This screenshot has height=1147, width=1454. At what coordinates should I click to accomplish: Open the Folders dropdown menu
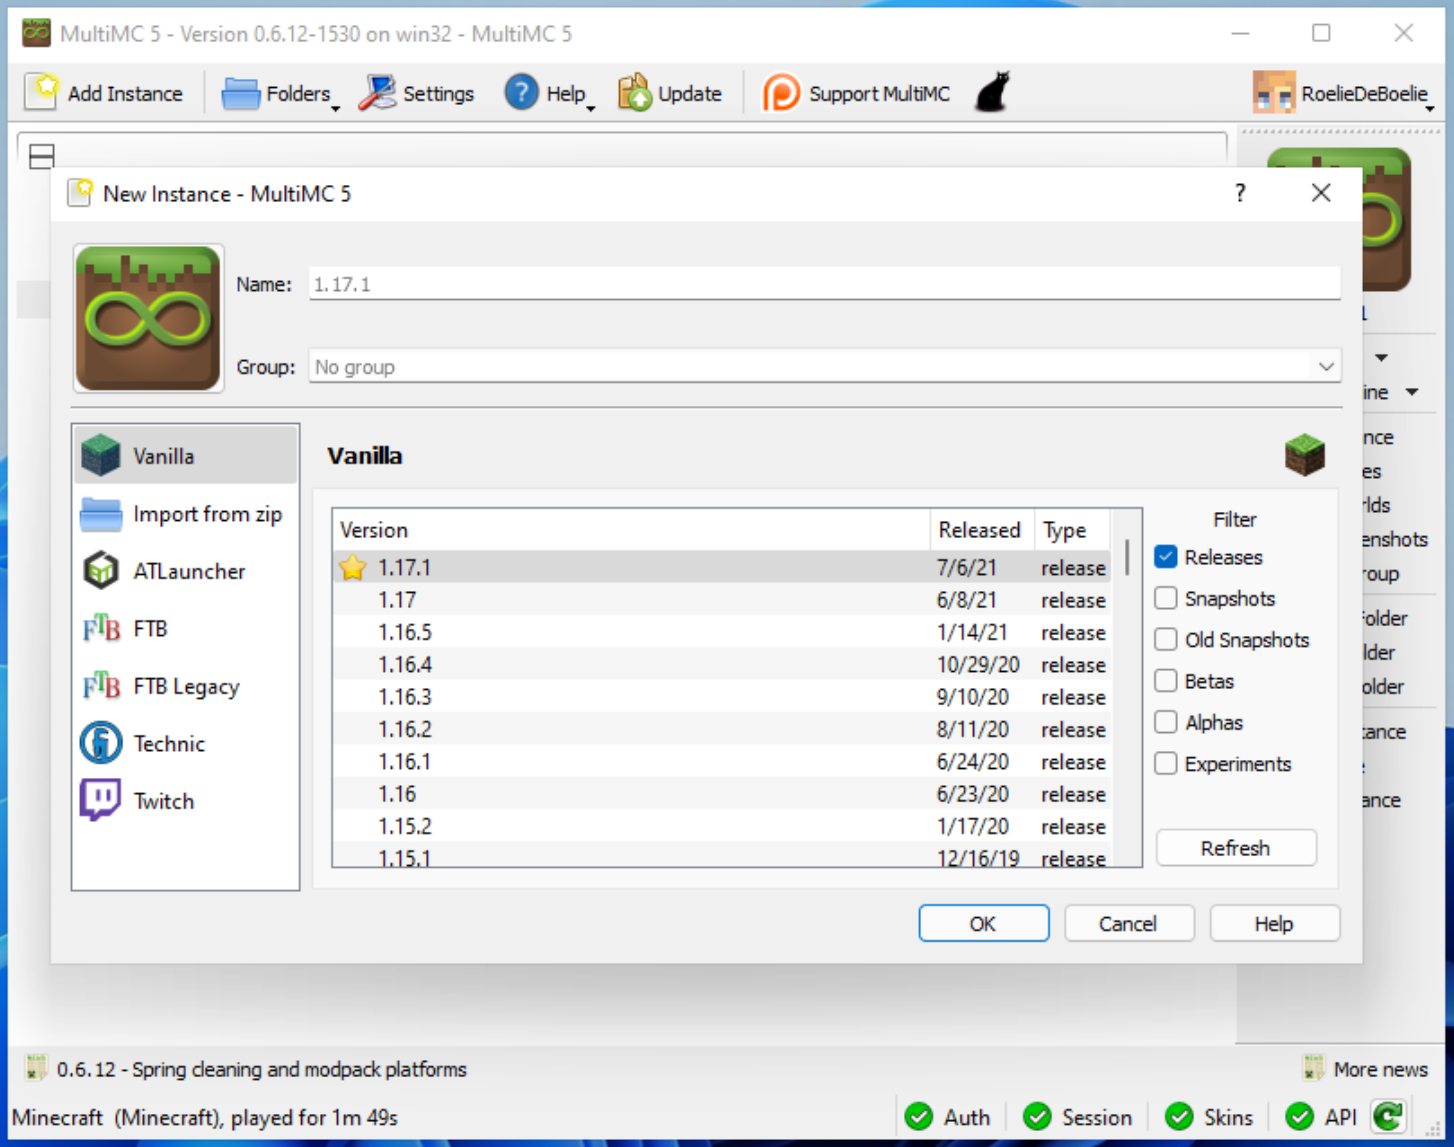click(x=281, y=93)
